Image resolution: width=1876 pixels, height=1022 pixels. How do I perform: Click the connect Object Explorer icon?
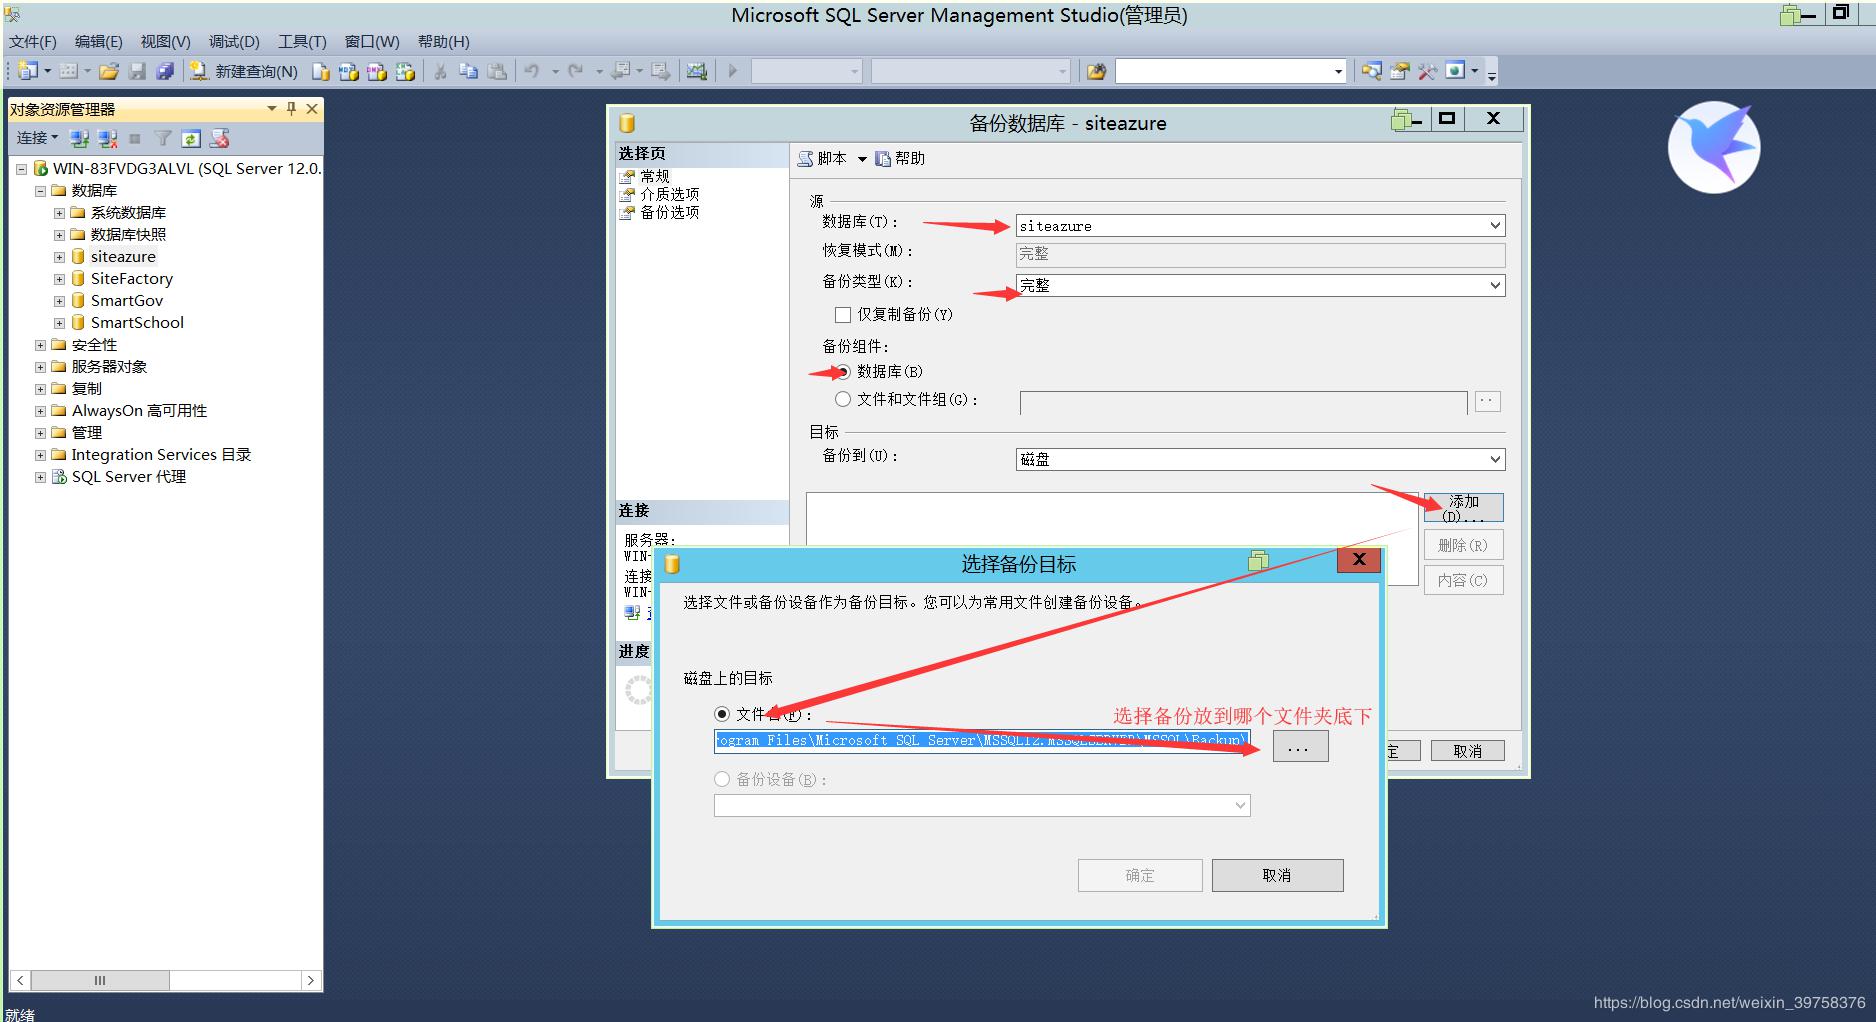79,138
